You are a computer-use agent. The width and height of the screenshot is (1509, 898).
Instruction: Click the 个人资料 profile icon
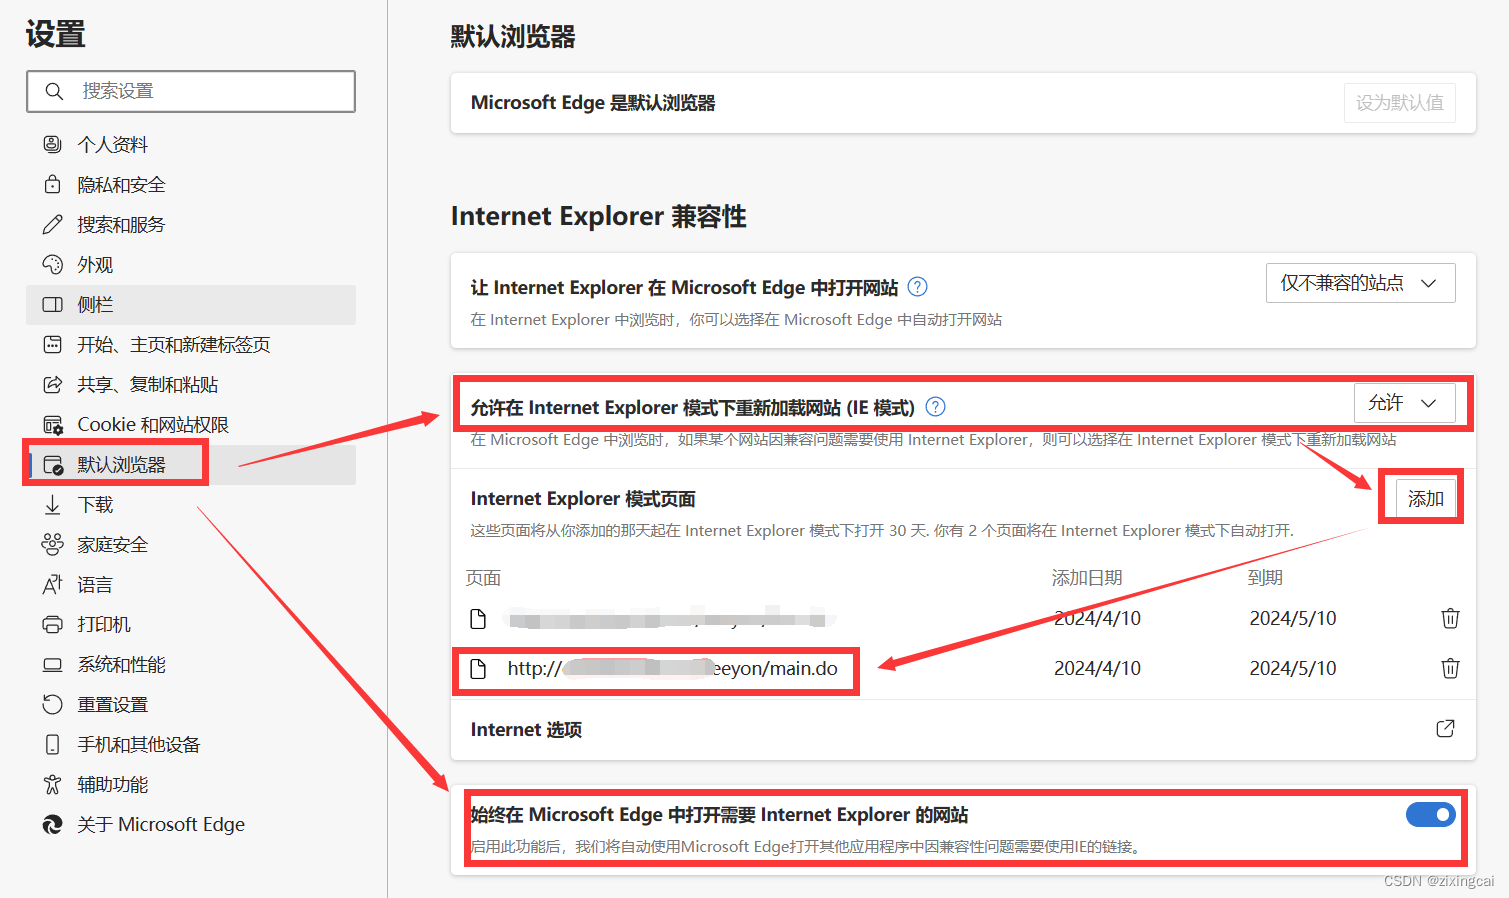pyautogui.click(x=52, y=144)
